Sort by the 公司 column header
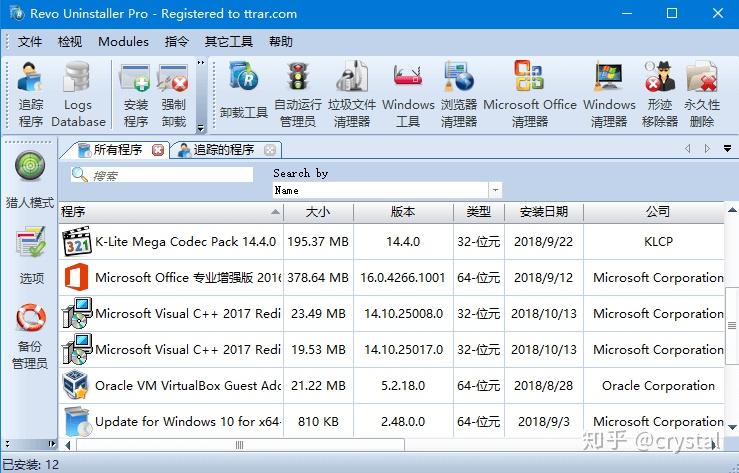 point(654,212)
